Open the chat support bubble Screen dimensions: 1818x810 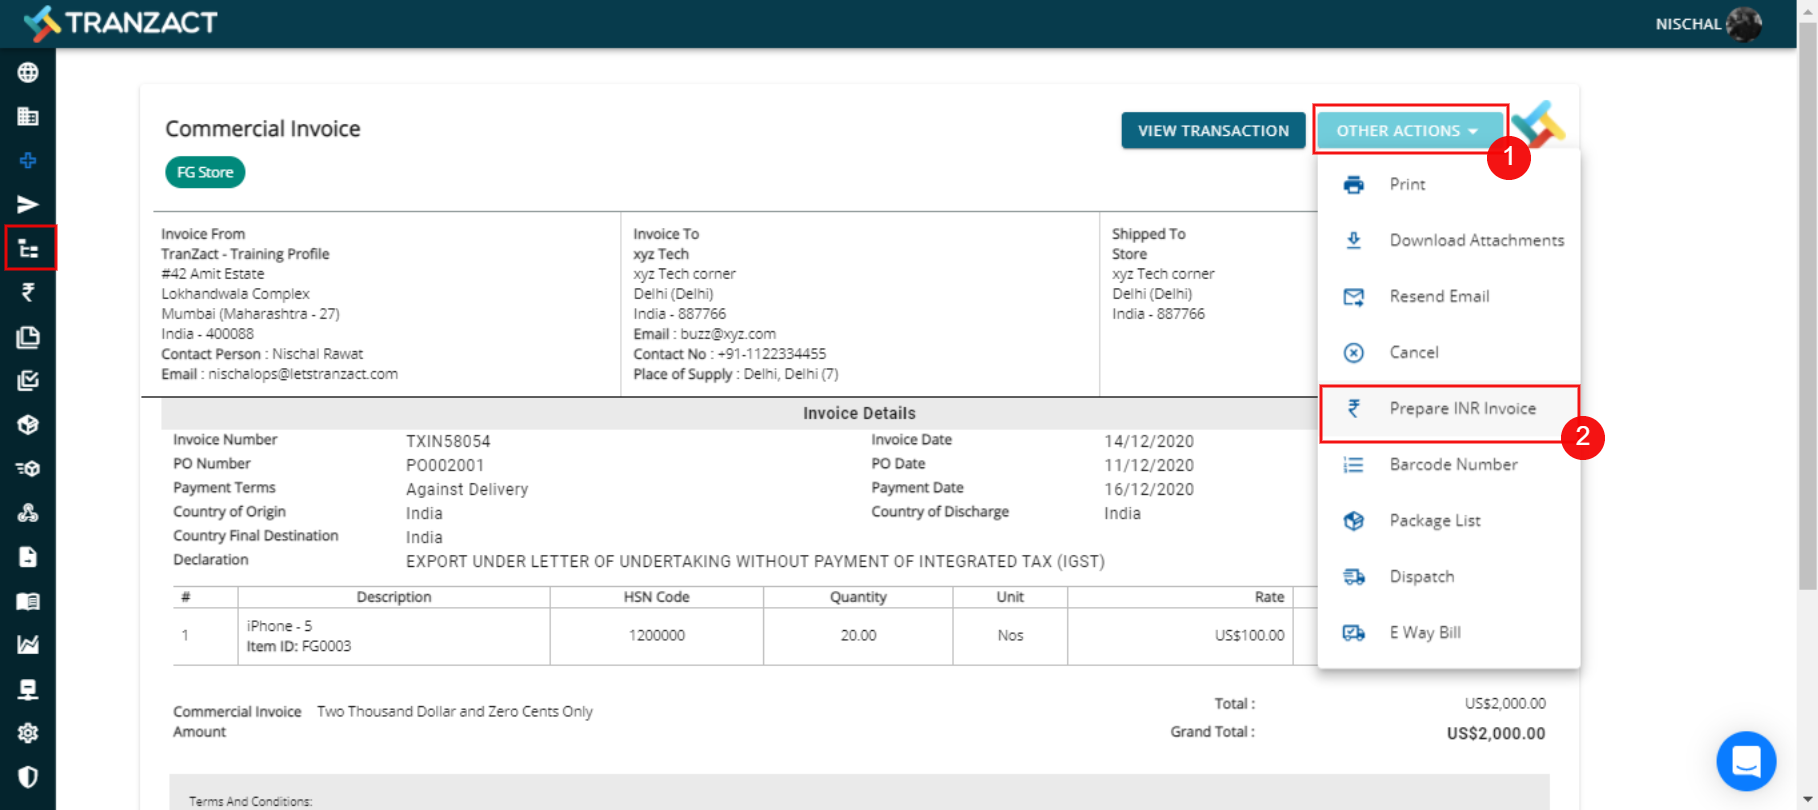pos(1746,761)
